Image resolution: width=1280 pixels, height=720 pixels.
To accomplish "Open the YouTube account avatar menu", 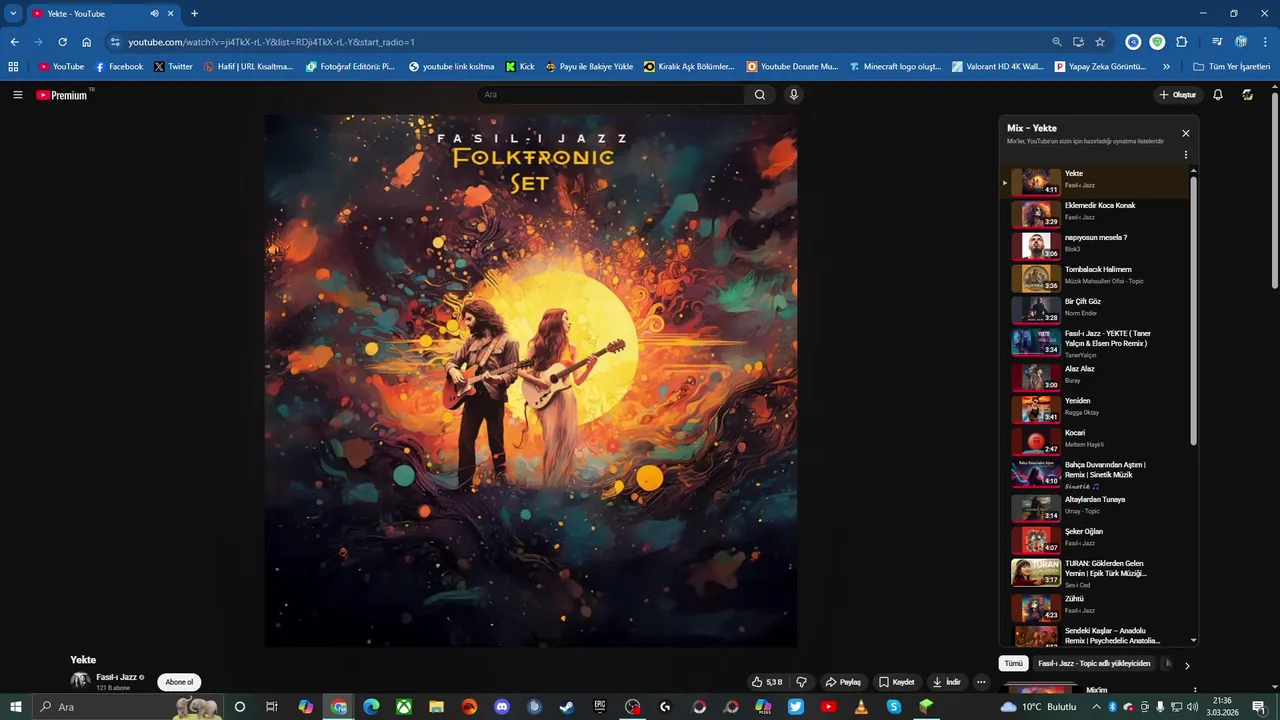I will [x=1248, y=95].
